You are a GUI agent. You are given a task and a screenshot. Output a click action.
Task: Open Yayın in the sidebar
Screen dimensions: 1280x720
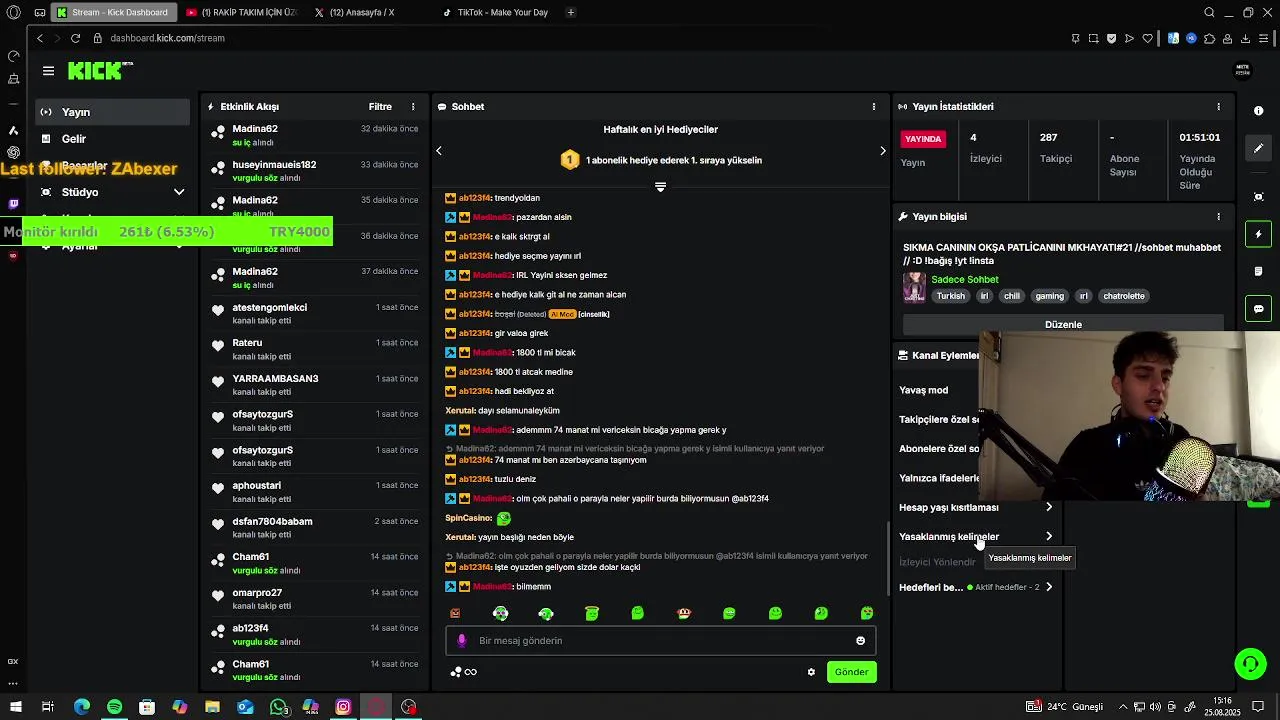click(112, 112)
